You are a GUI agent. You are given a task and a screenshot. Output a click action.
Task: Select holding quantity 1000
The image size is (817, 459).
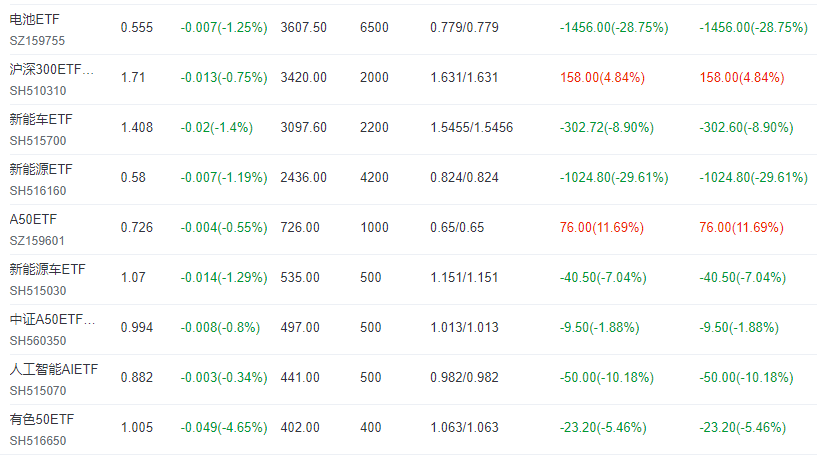point(374,228)
